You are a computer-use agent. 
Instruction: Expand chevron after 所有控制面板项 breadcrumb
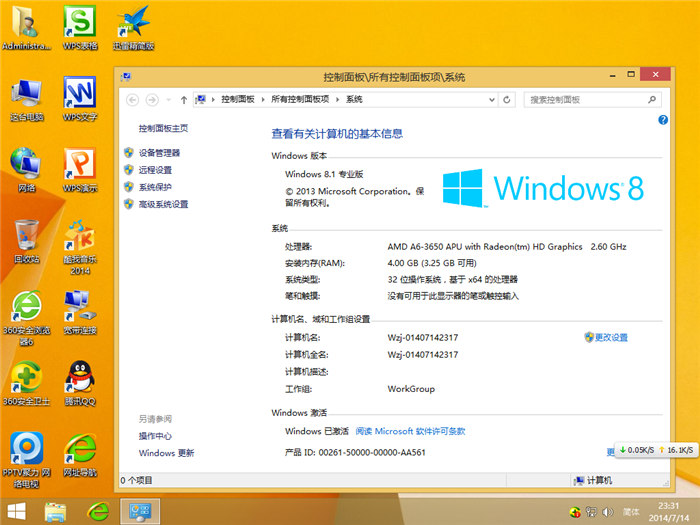tap(338, 100)
